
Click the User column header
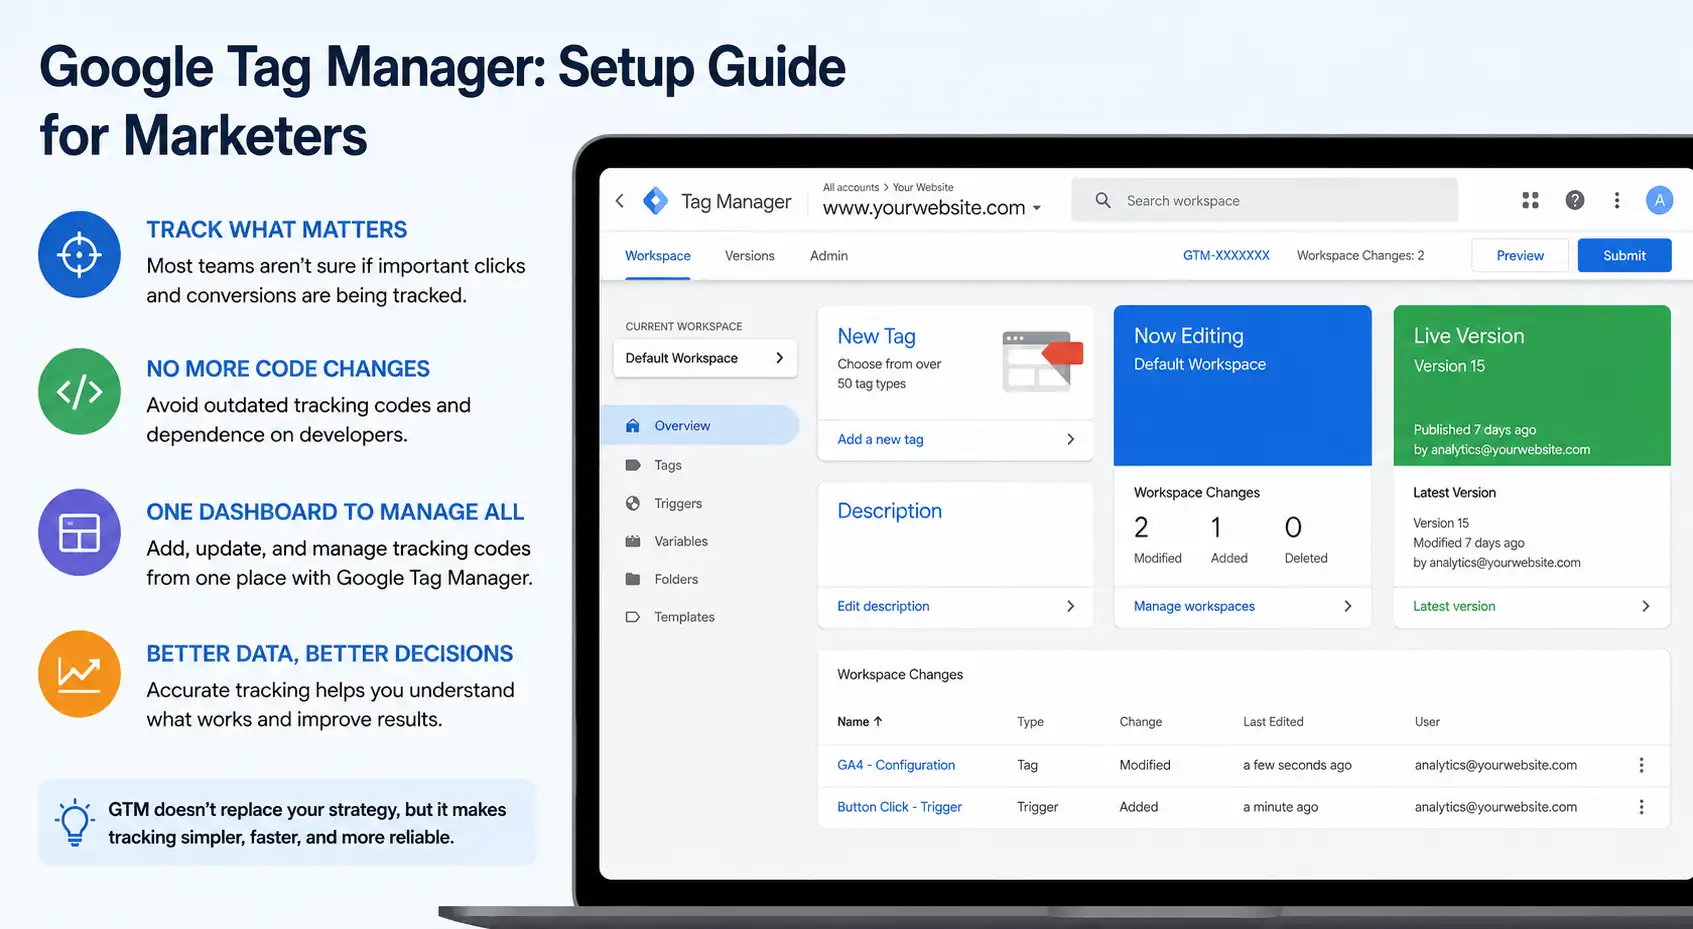pyautogui.click(x=1427, y=722)
